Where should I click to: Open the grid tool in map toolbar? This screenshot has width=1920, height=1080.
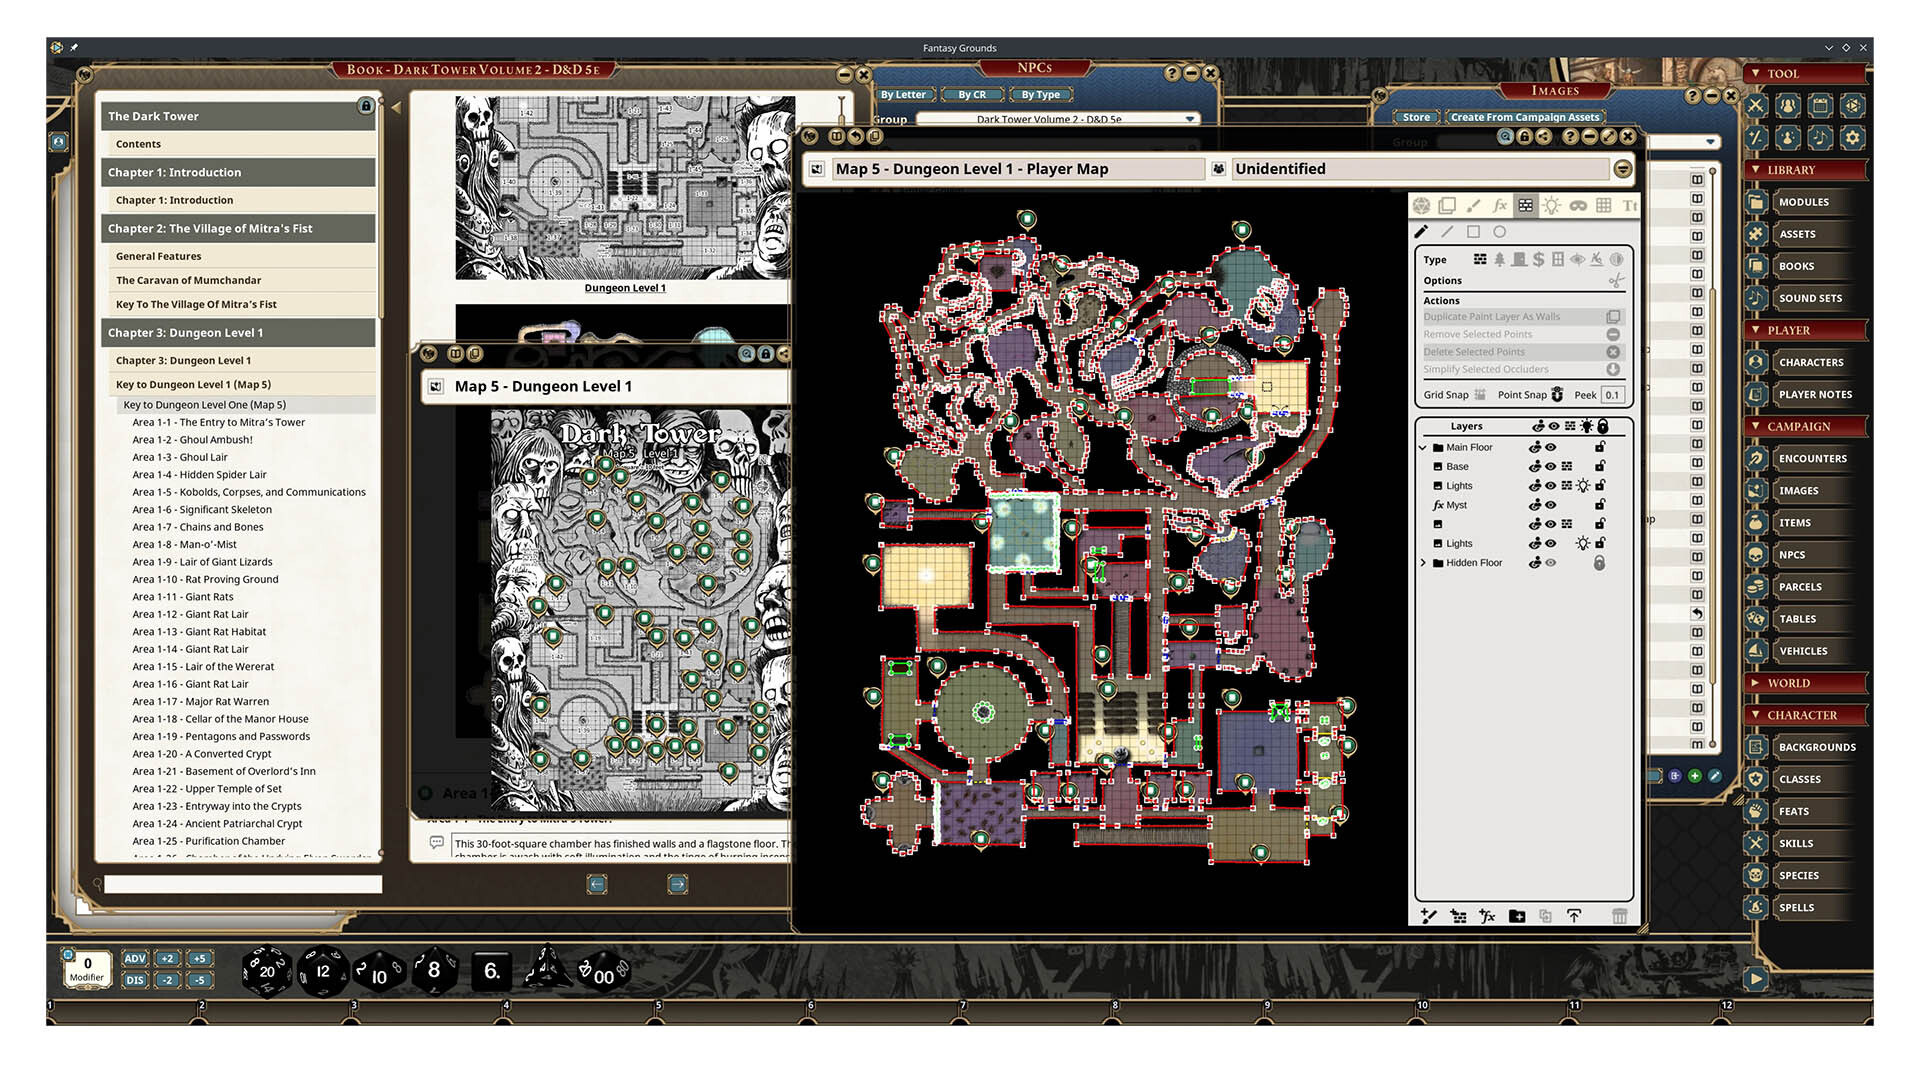tap(1603, 205)
